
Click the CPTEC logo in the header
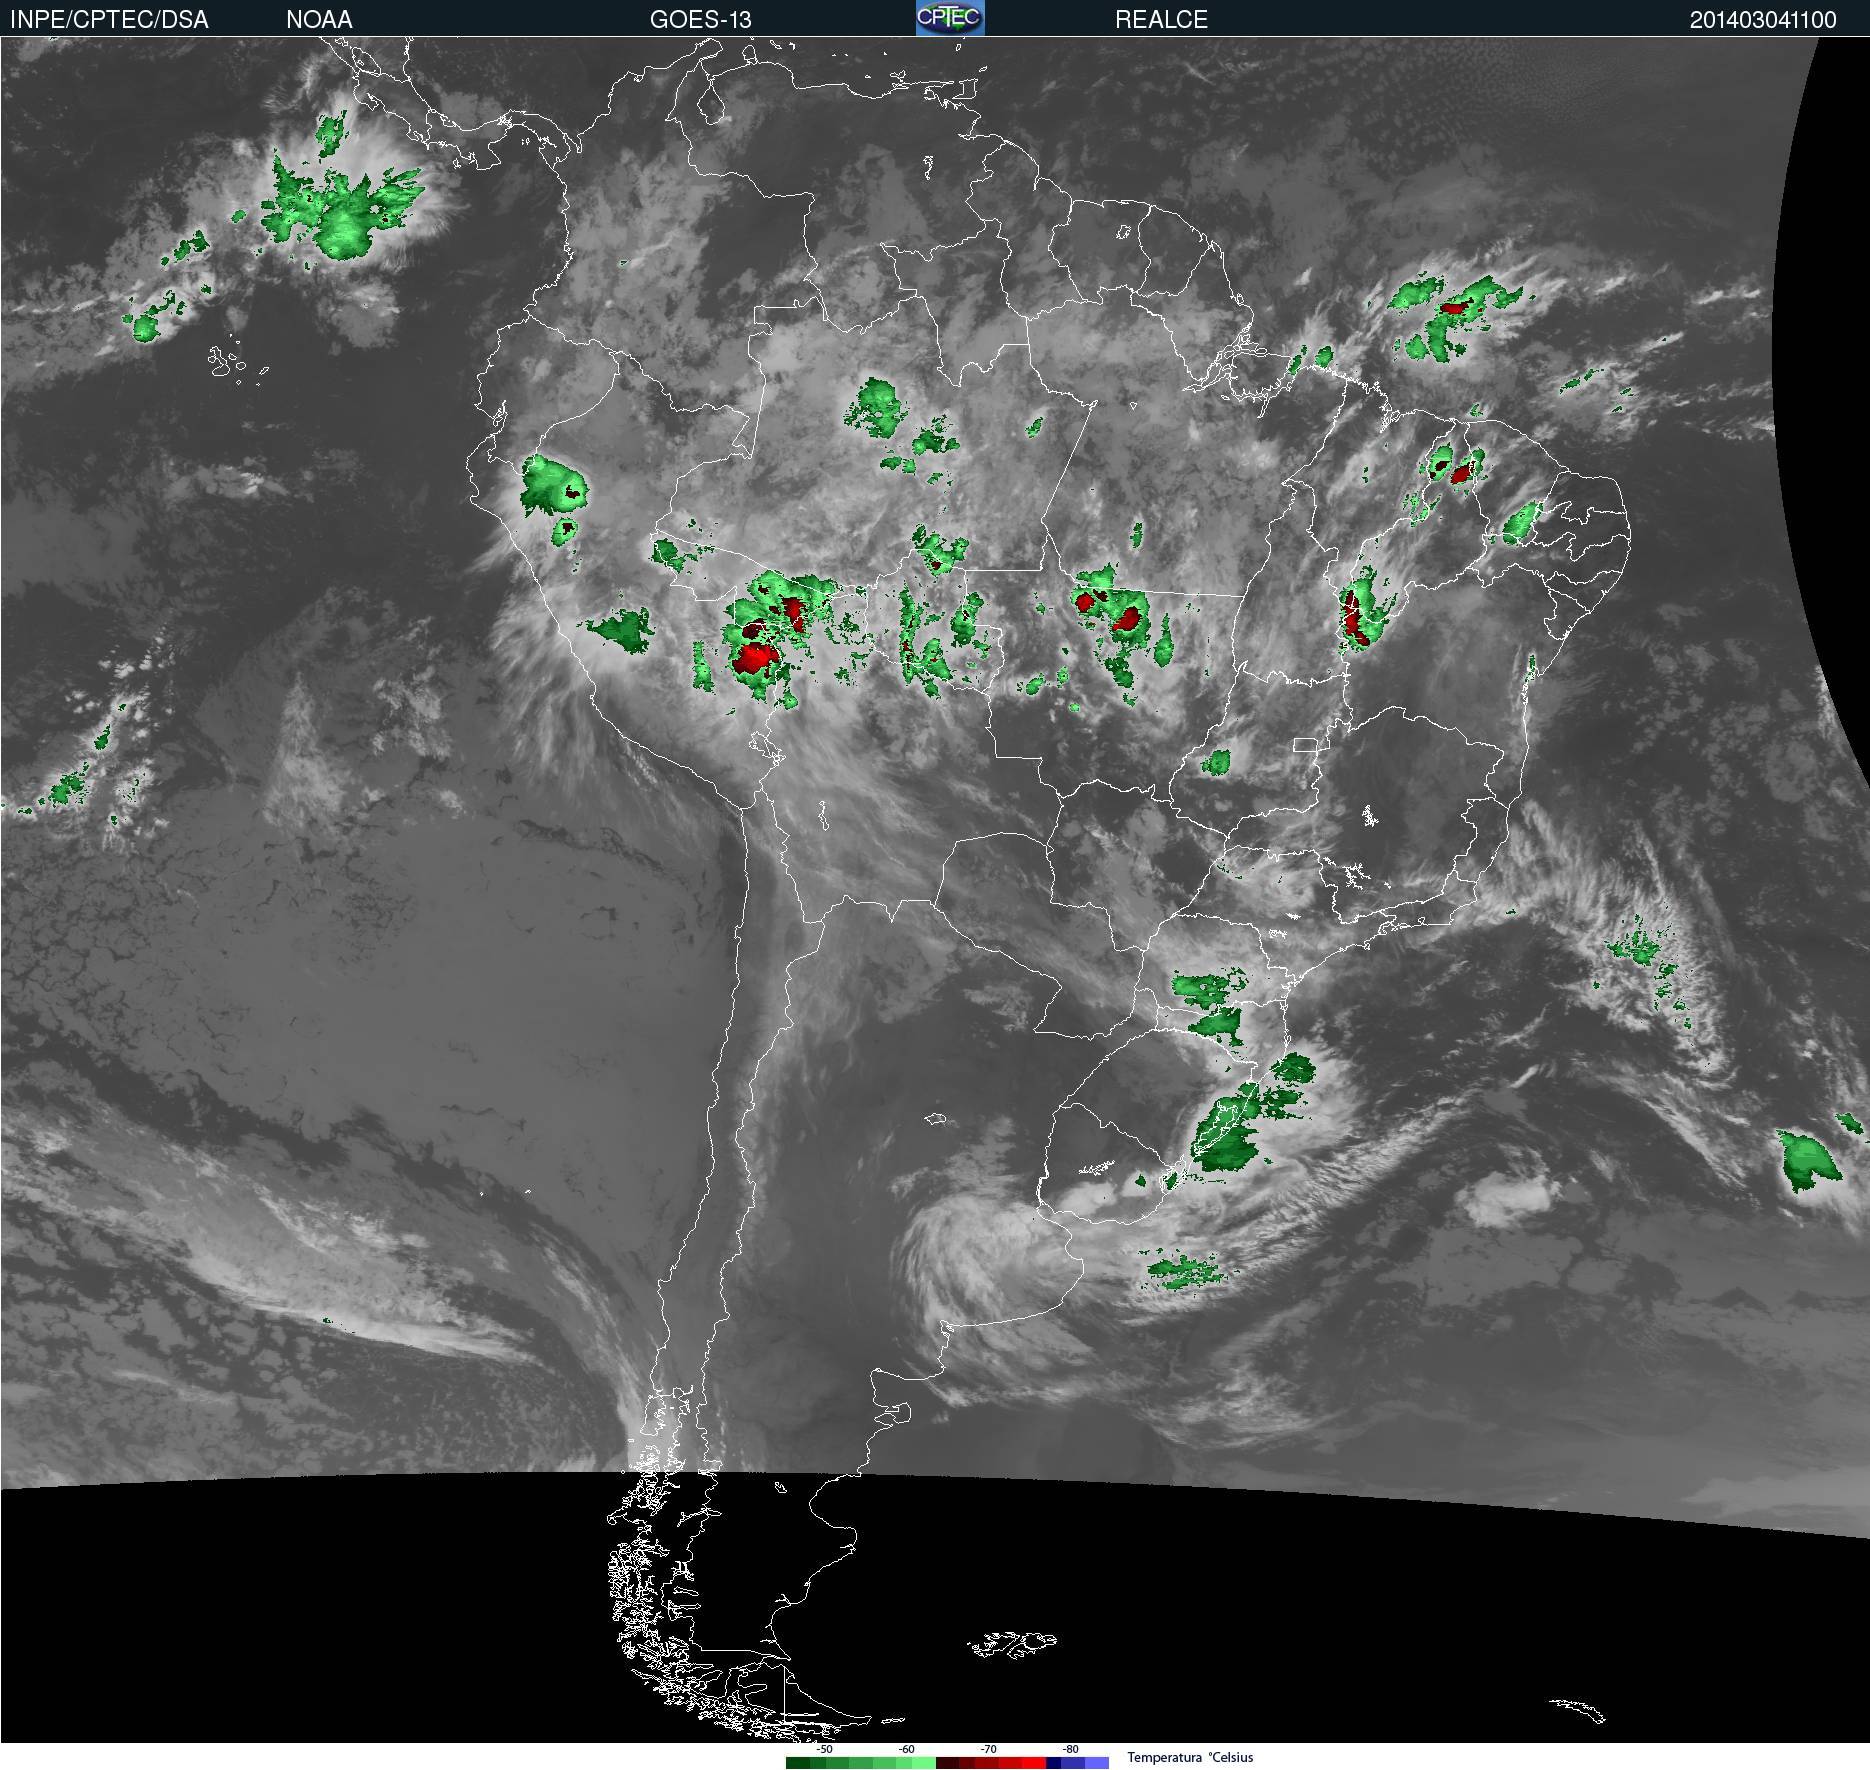pos(950,18)
